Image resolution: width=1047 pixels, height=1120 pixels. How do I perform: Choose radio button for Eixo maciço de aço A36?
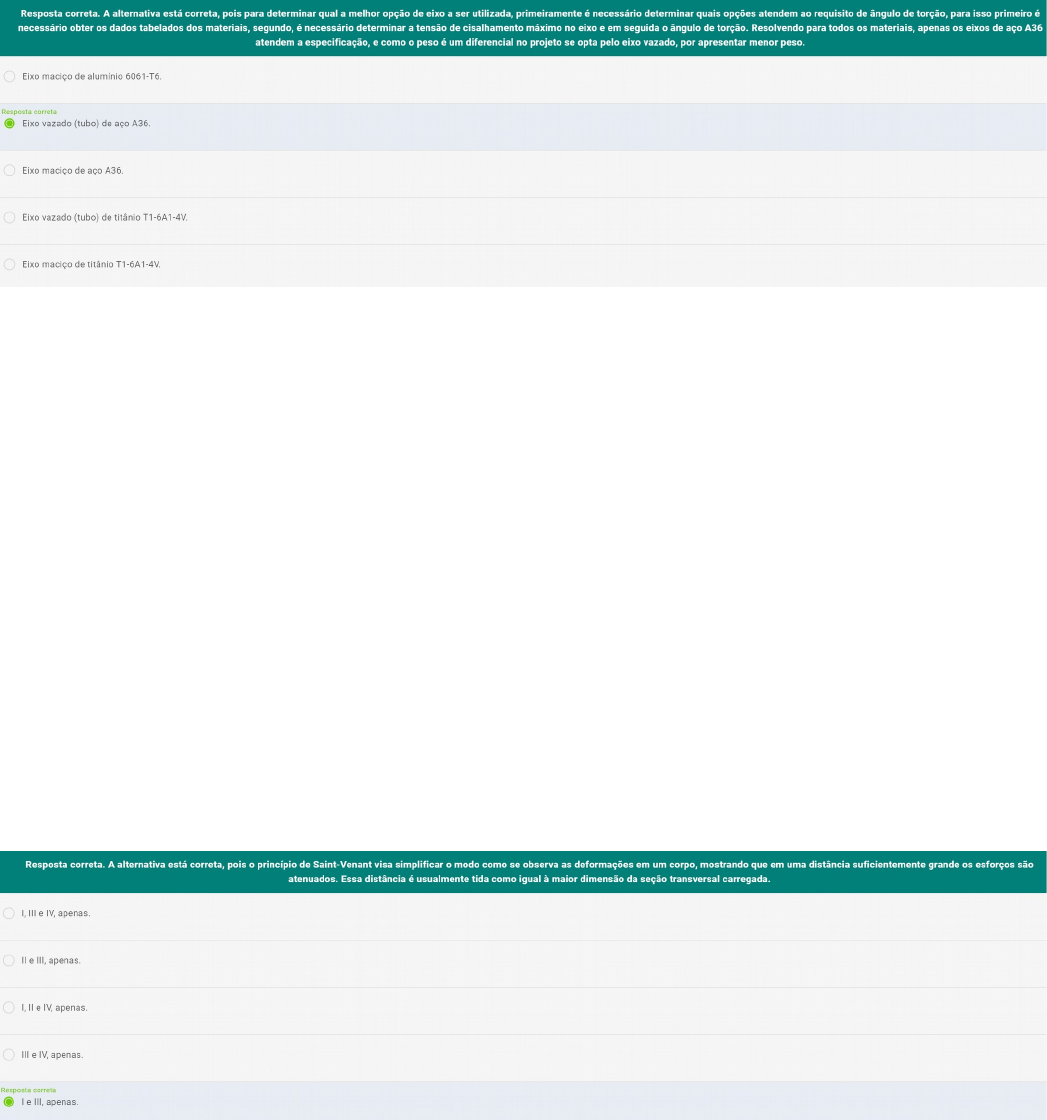point(10,171)
